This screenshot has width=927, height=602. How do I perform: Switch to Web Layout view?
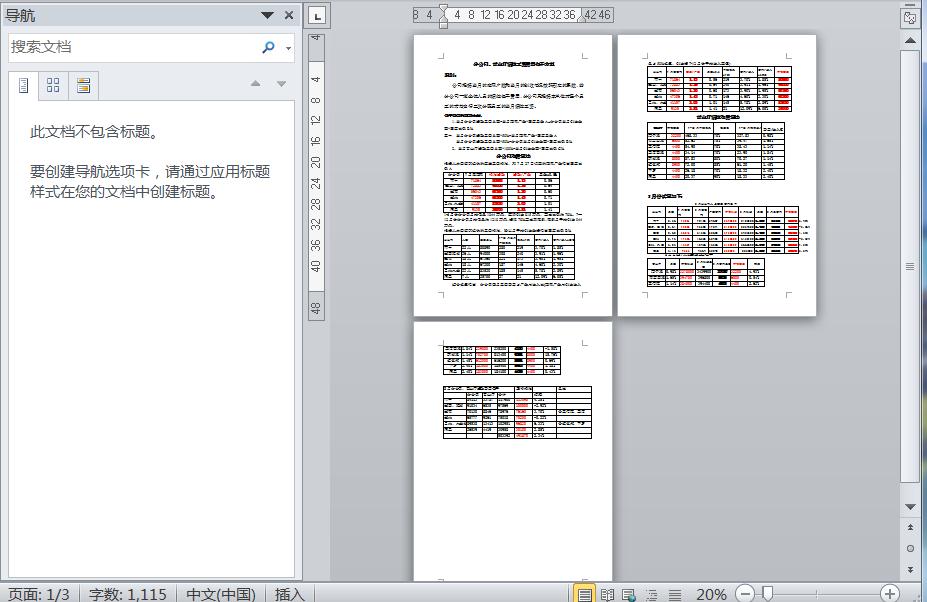[629, 594]
